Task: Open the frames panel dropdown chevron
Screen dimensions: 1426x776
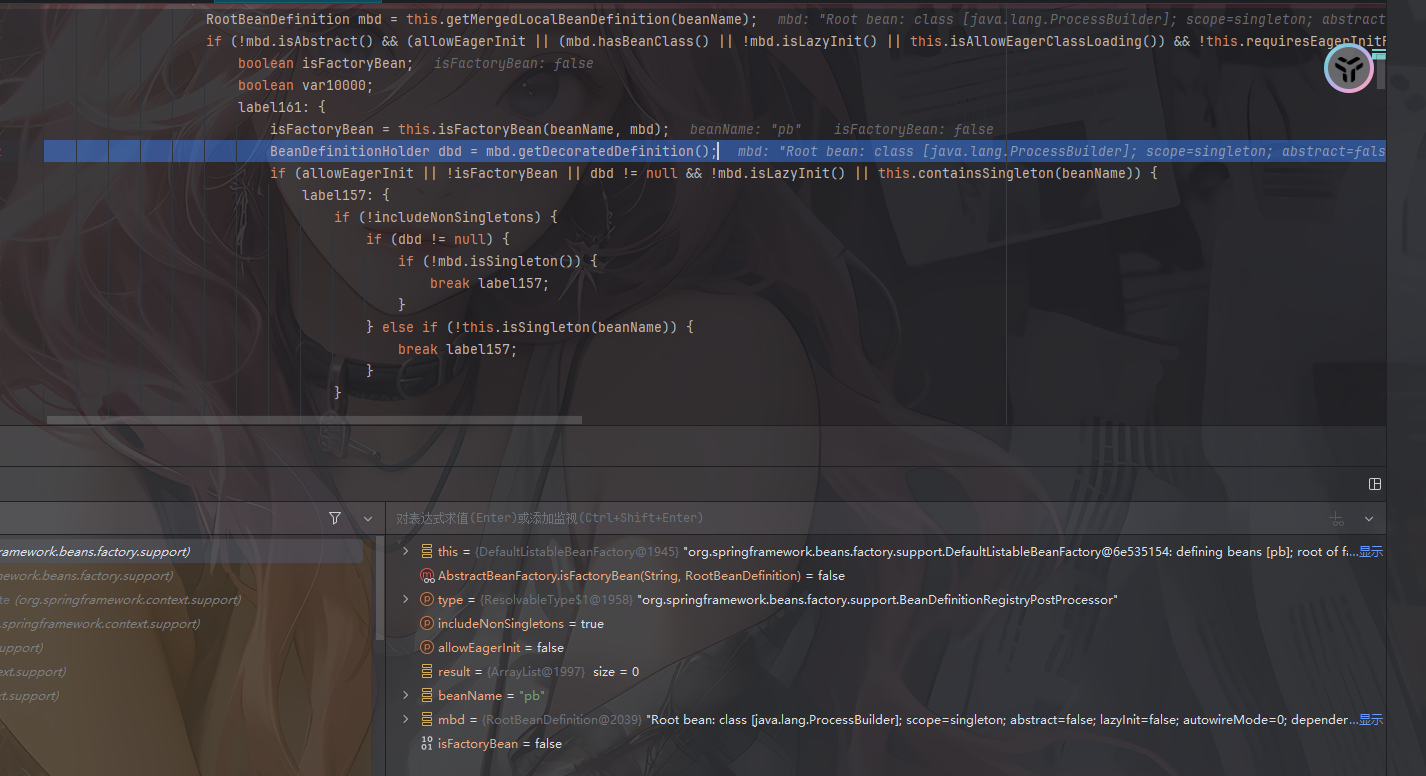Action: pos(368,518)
